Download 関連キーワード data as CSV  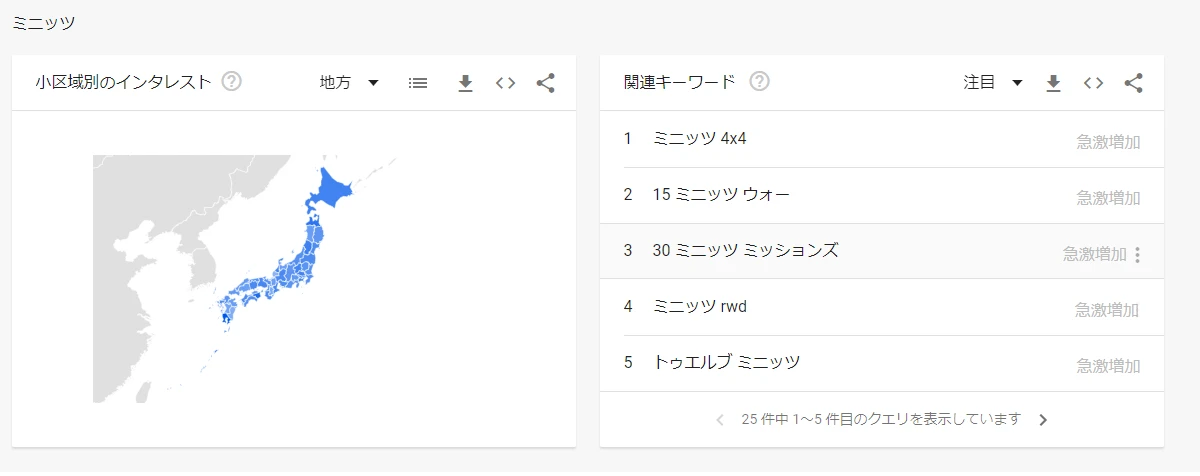click(1053, 83)
